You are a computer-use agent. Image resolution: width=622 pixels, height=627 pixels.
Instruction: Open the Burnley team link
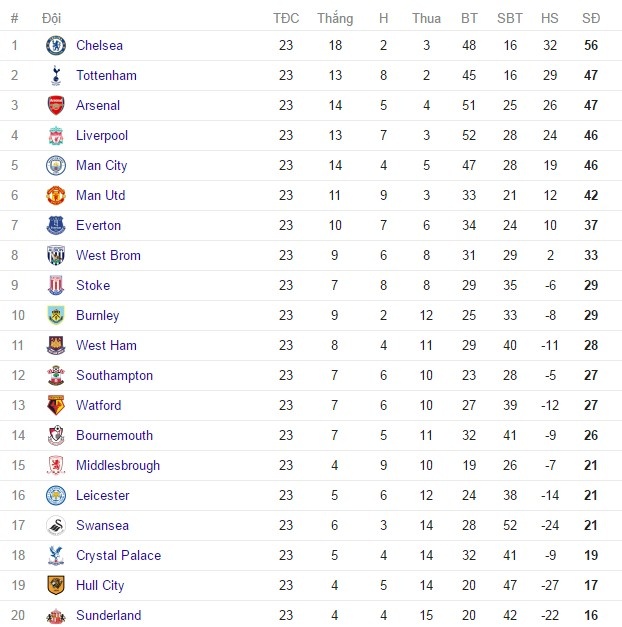click(x=97, y=315)
